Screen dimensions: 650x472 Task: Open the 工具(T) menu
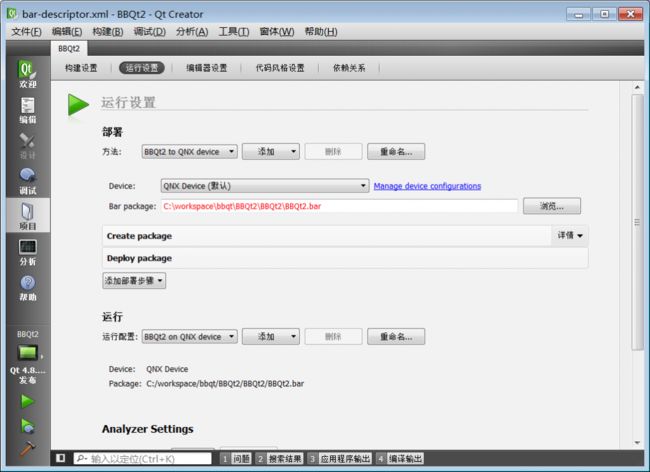pos(234,31)
